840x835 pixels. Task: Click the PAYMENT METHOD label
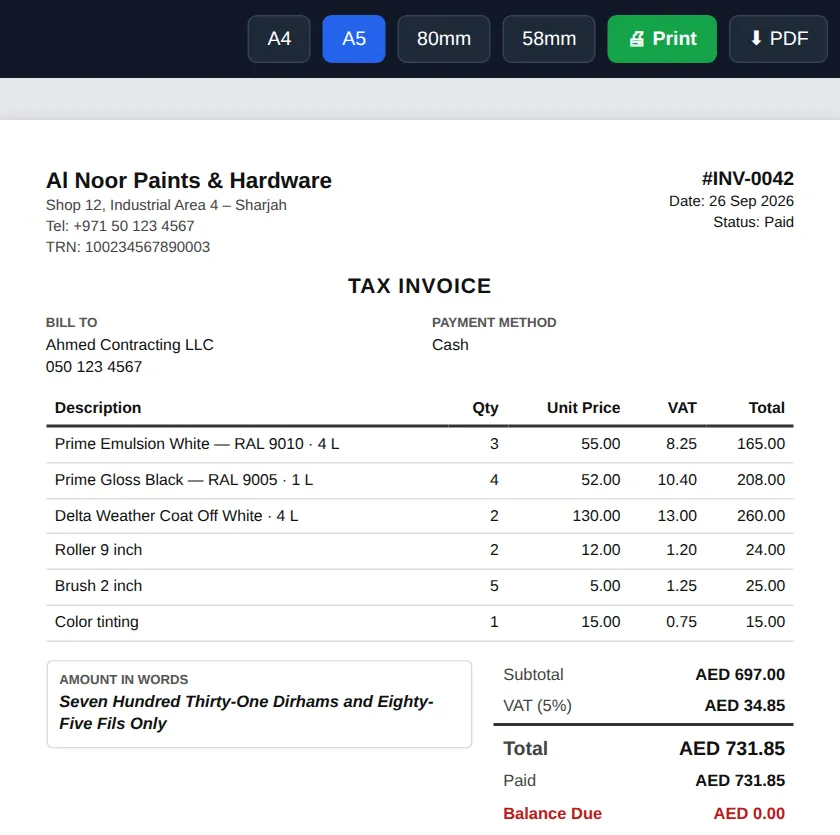(x=494, y=322)
